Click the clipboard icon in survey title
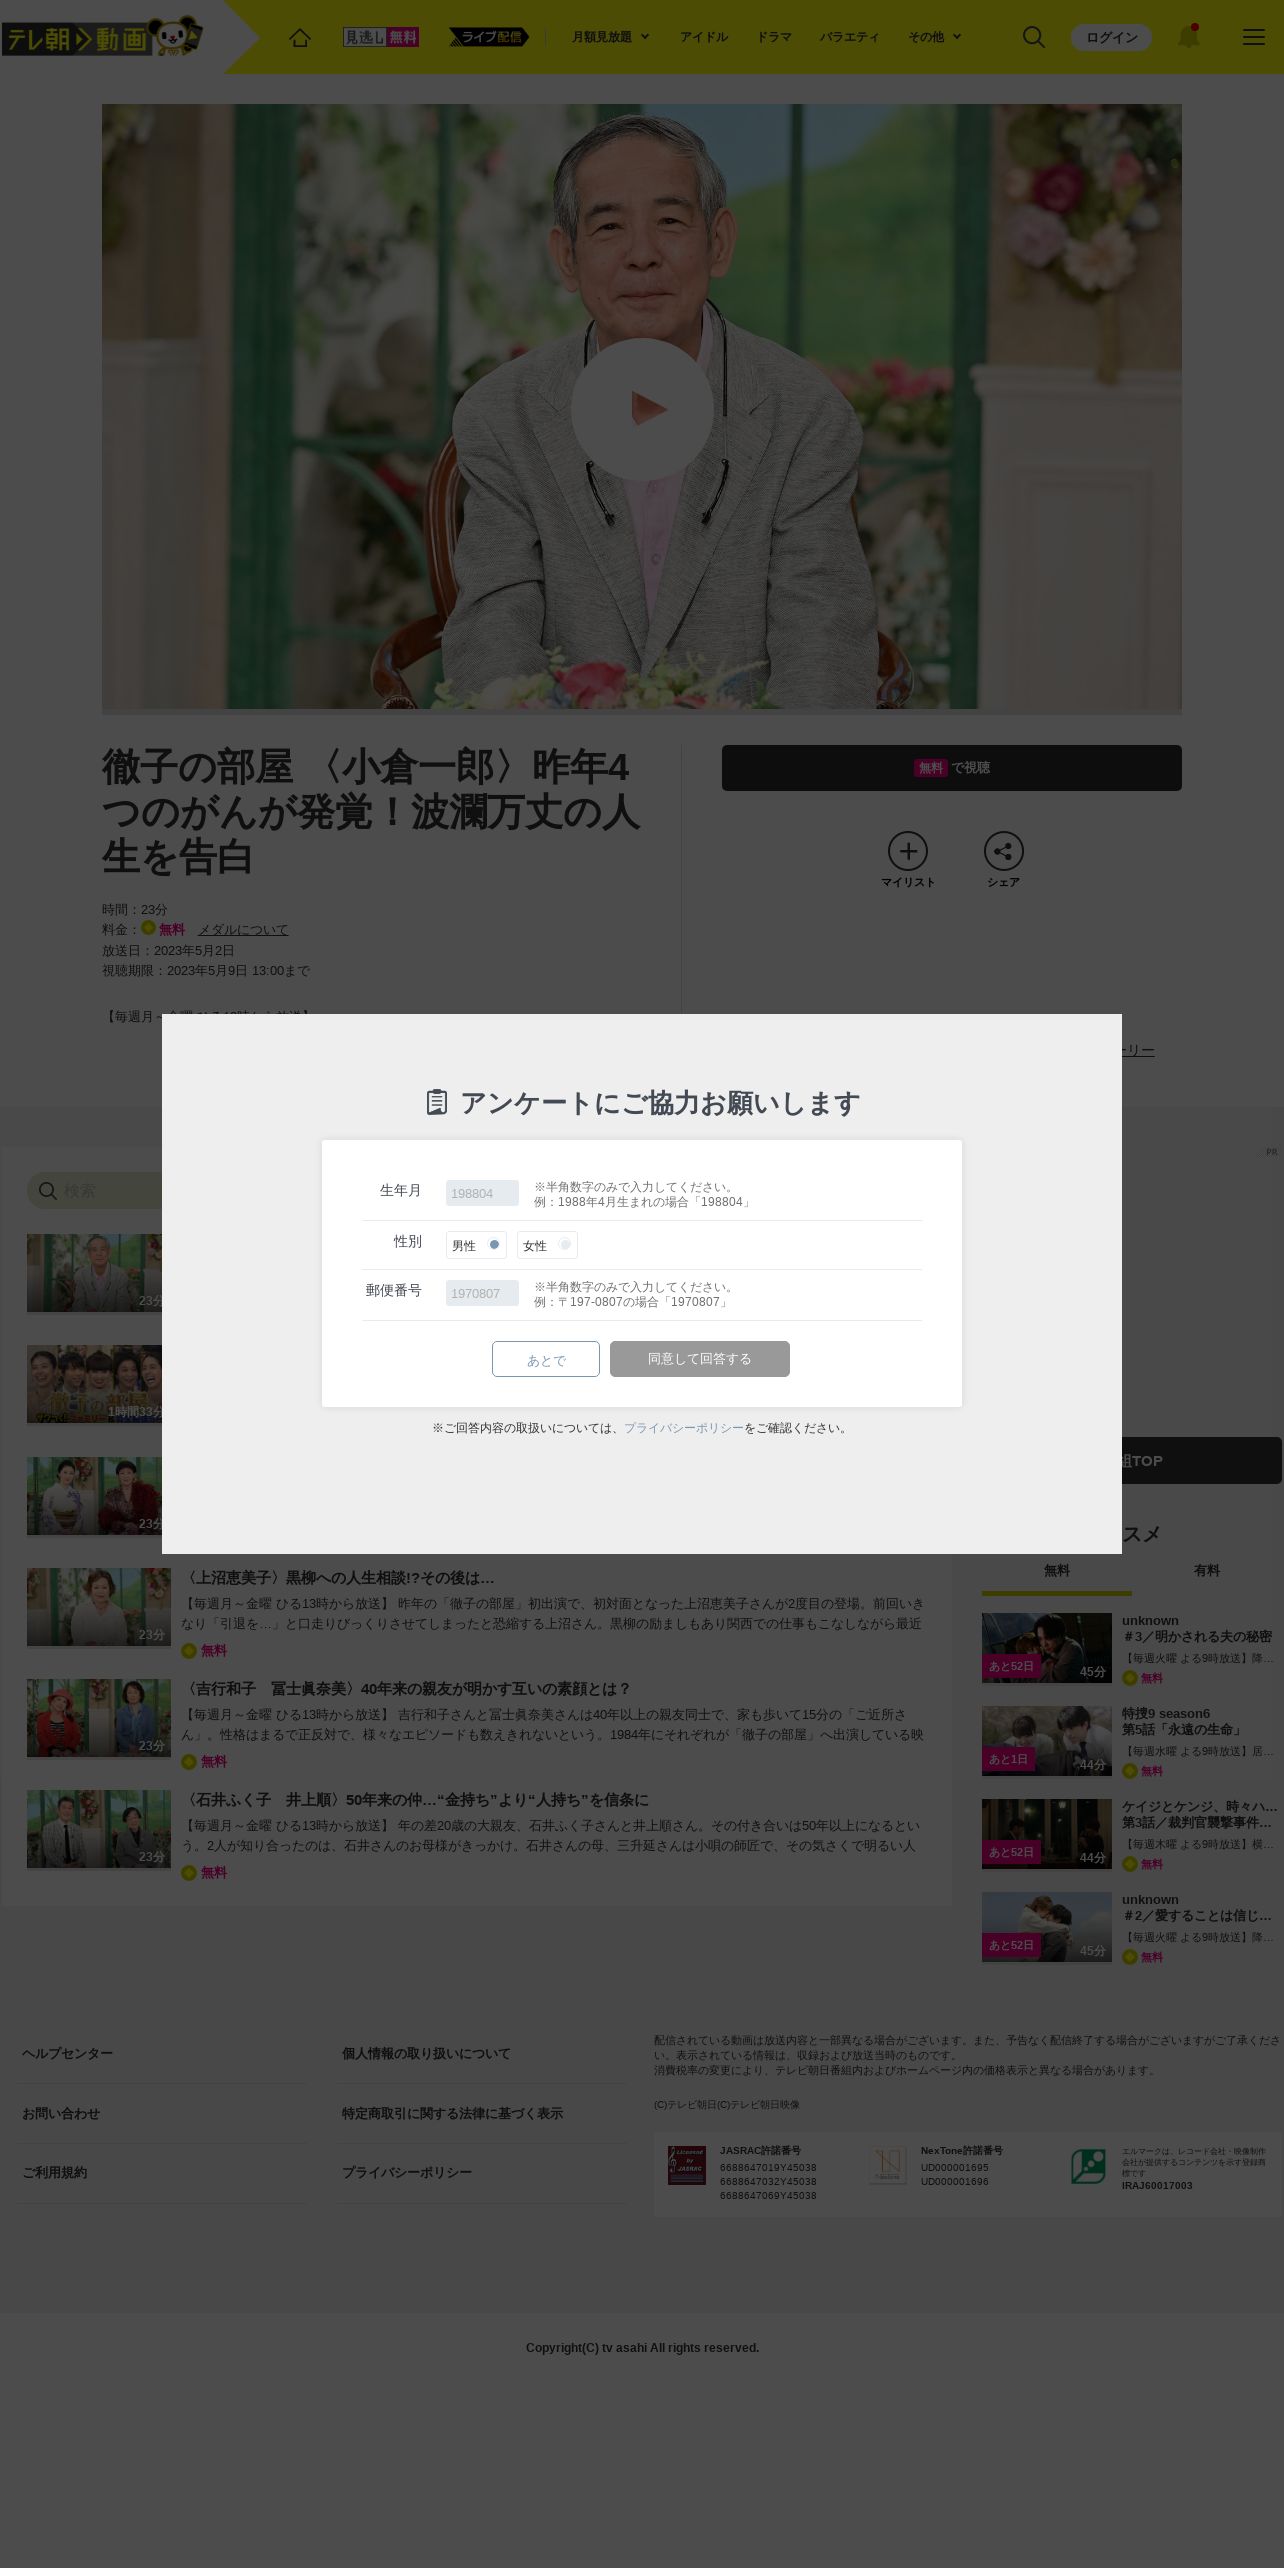The image size is (1284, 2568). point(437,1102)
